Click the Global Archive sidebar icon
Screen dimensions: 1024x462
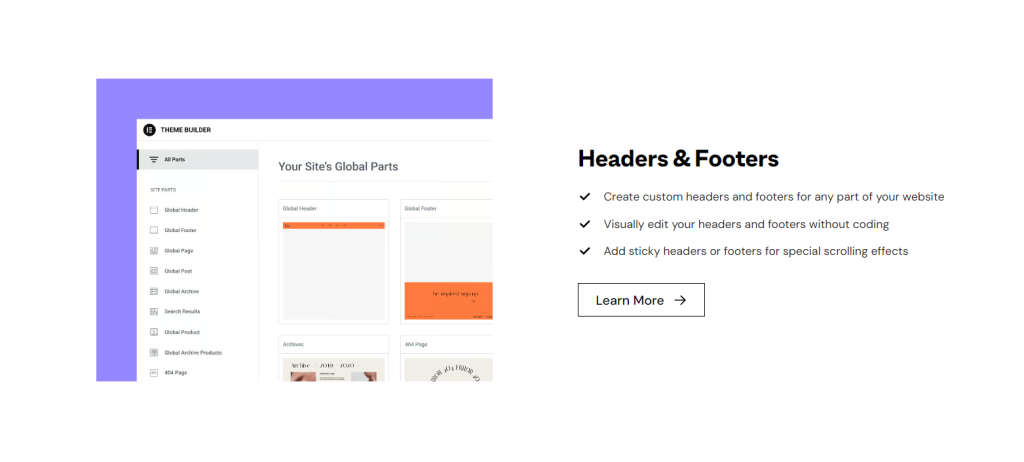point(154,292)
